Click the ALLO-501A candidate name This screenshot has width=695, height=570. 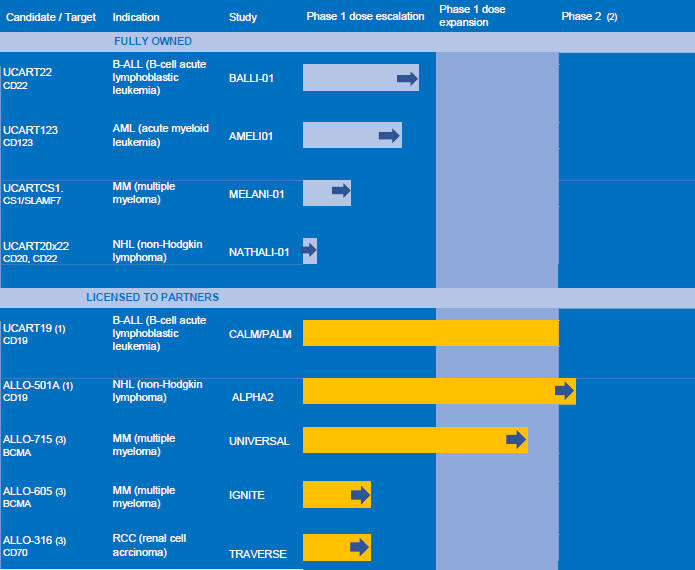(x=33, y=385)
